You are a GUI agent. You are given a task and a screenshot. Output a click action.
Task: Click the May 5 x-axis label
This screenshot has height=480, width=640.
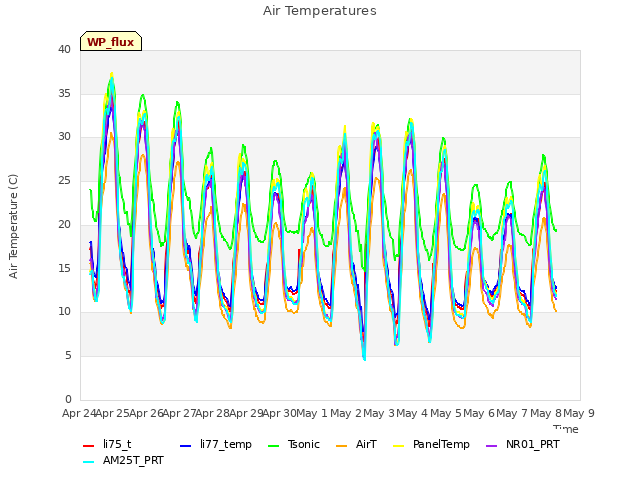[446, 413]
